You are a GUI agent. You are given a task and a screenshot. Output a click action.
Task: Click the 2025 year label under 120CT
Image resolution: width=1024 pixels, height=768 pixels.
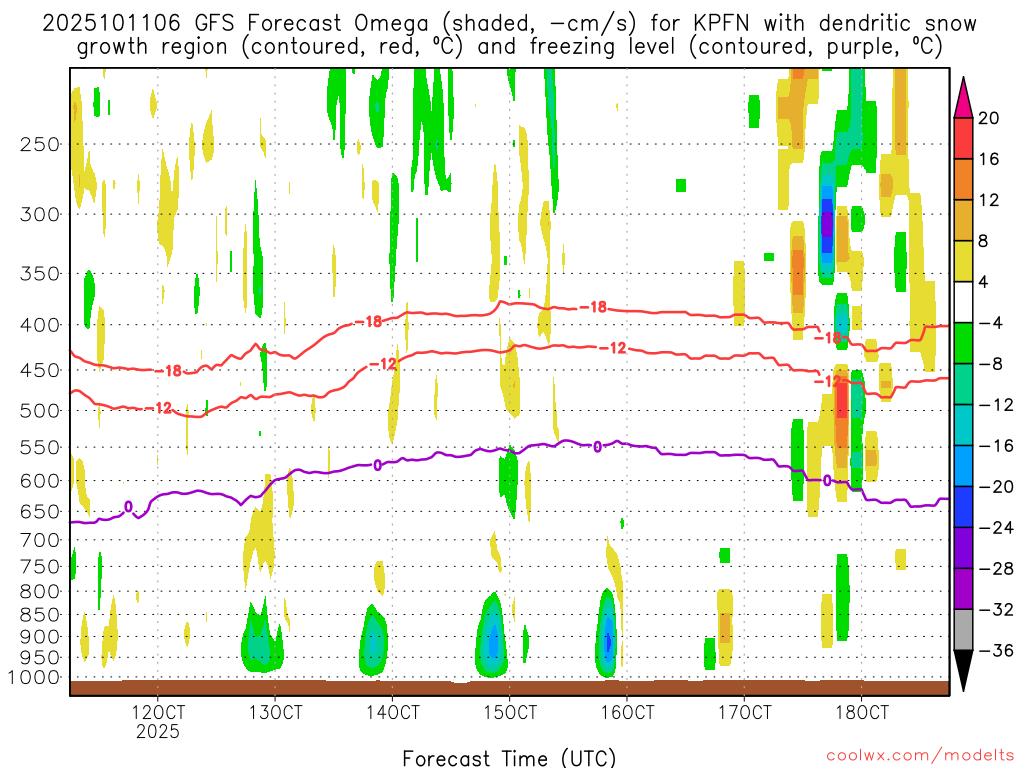point(157,731)
